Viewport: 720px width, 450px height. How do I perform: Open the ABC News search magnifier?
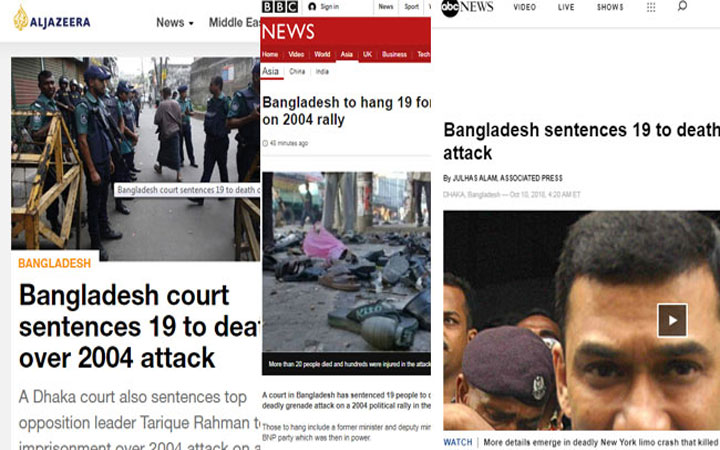682,6
